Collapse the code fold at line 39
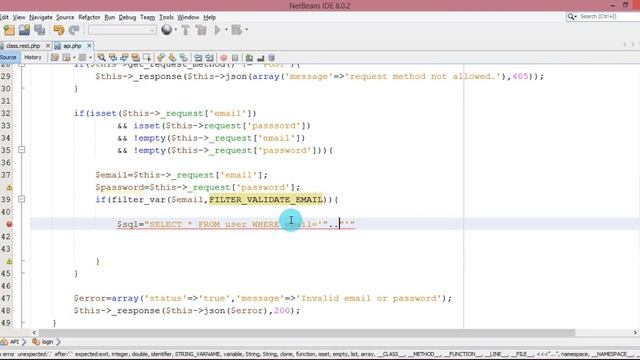 click(22, 199)
